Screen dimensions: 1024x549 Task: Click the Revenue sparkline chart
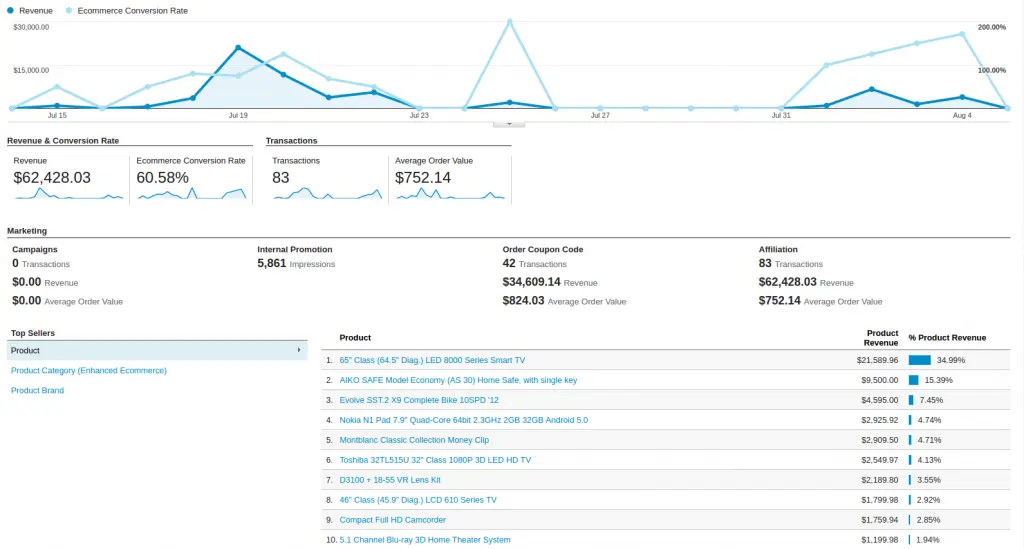tap(69, 194)
